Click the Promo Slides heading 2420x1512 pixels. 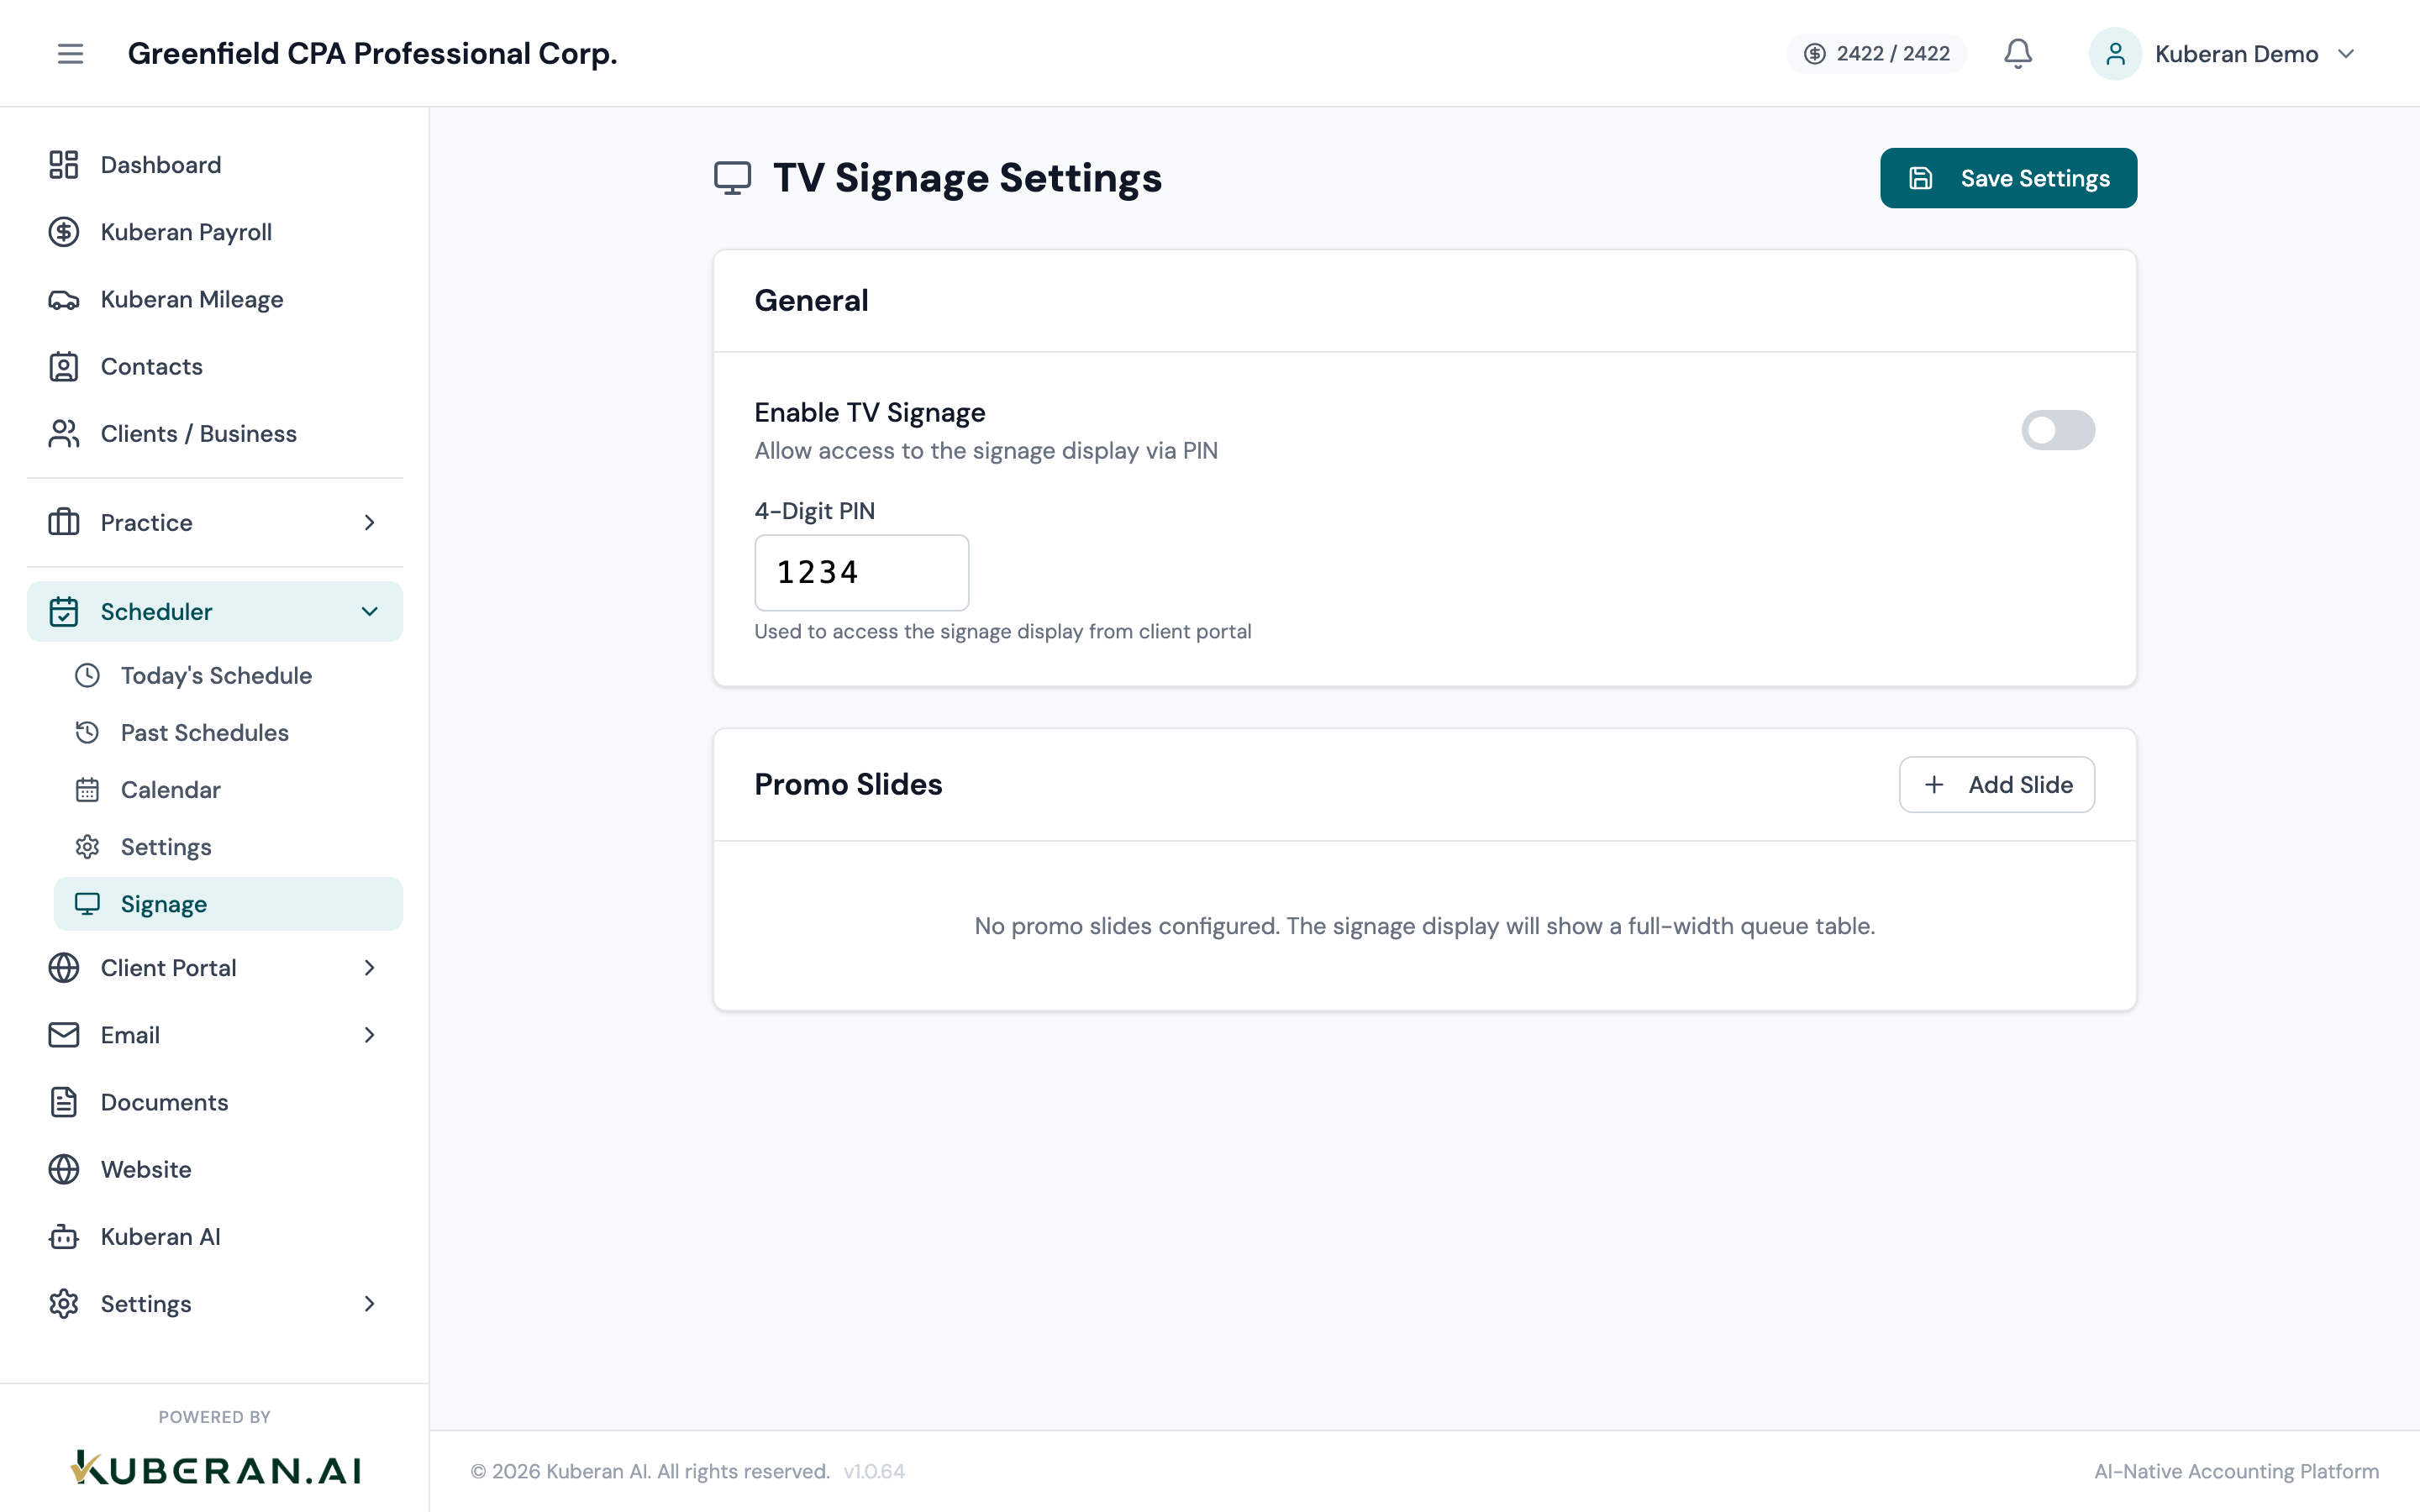click(x=848, y=785)
